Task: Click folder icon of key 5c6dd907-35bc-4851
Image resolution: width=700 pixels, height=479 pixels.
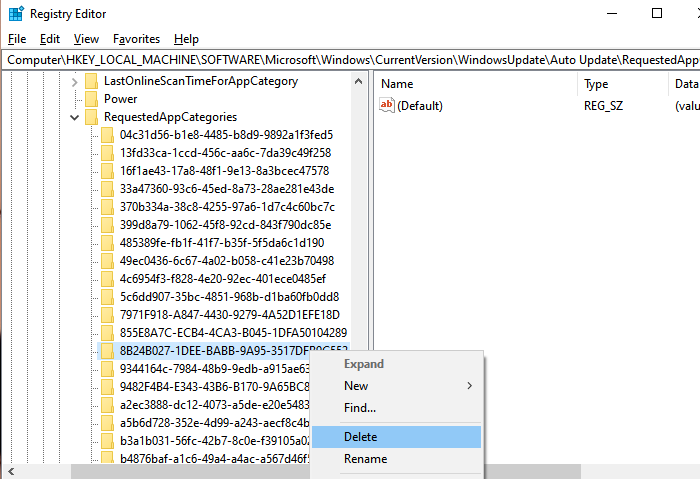Action: coord(107,297)
